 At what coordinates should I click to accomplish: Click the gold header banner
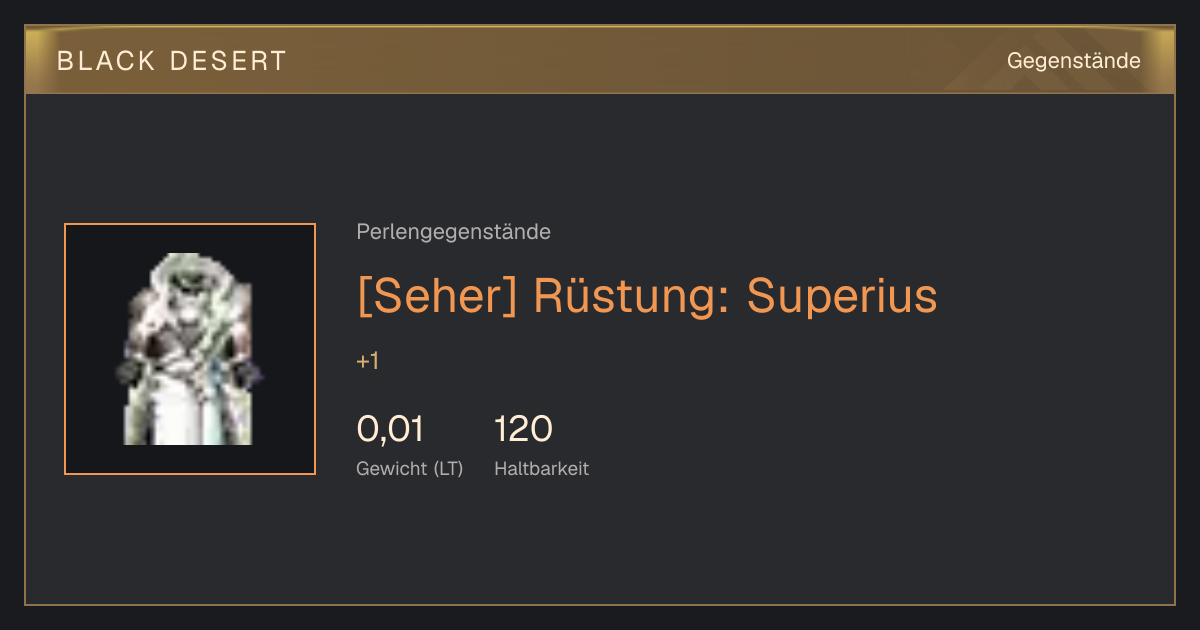click(600, 60)
